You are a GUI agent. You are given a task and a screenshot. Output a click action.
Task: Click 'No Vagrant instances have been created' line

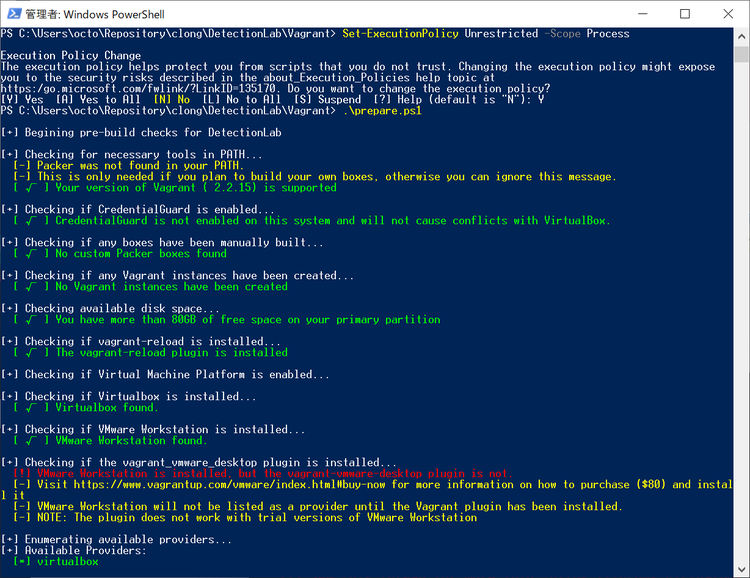coord(150,287)
